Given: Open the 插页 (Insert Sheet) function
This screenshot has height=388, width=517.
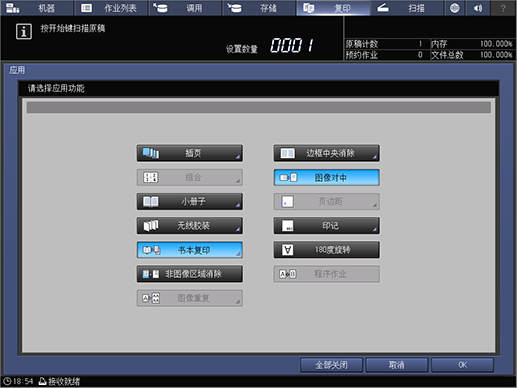Looking at the screenshot, I should [x=190, y=153].
